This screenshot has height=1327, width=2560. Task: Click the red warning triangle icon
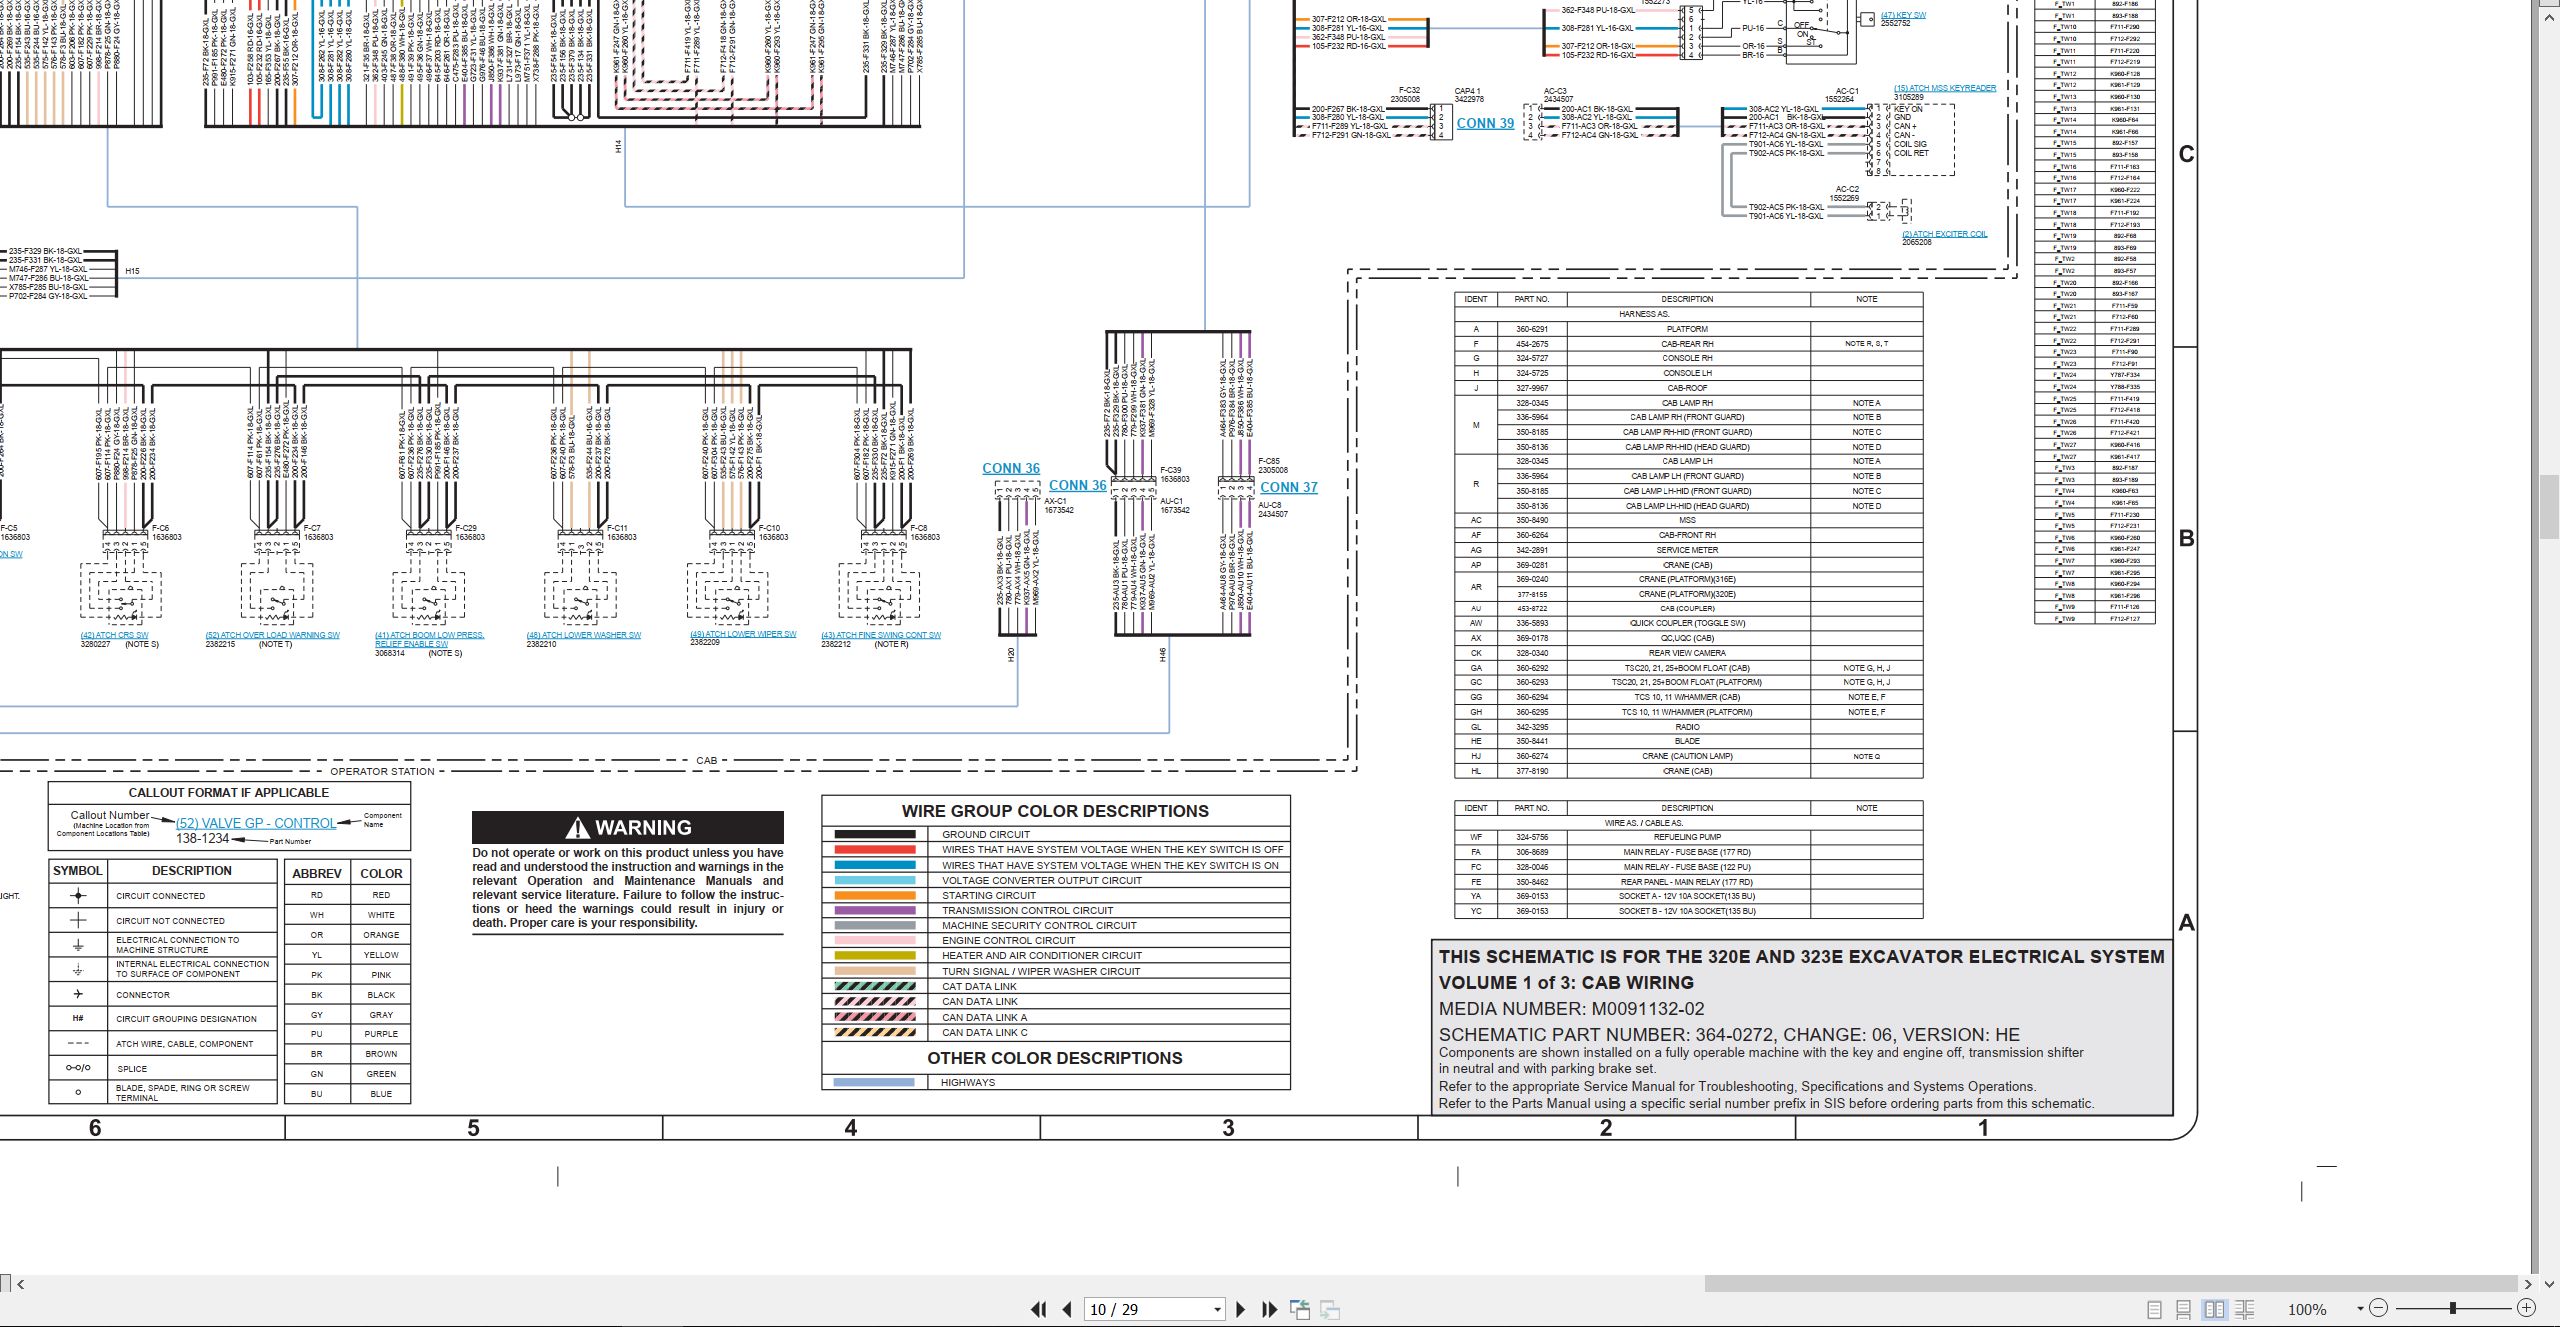point(577,828)
